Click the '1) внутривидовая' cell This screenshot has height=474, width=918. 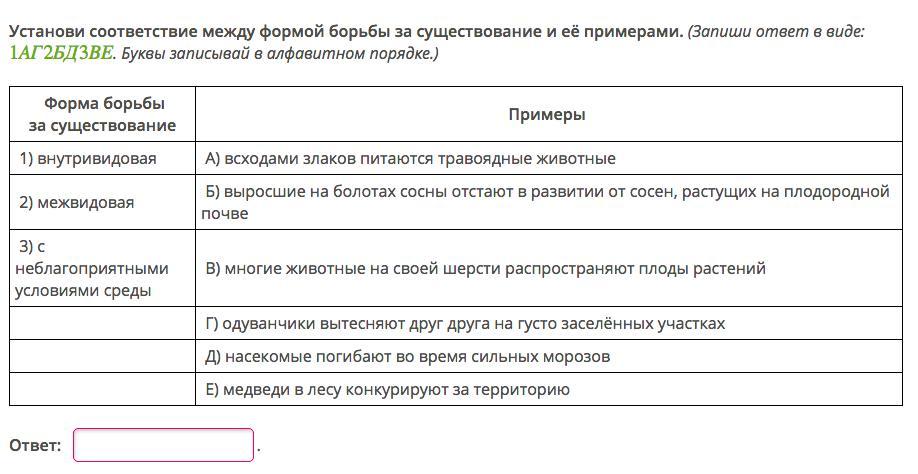[x=88, y=158]
